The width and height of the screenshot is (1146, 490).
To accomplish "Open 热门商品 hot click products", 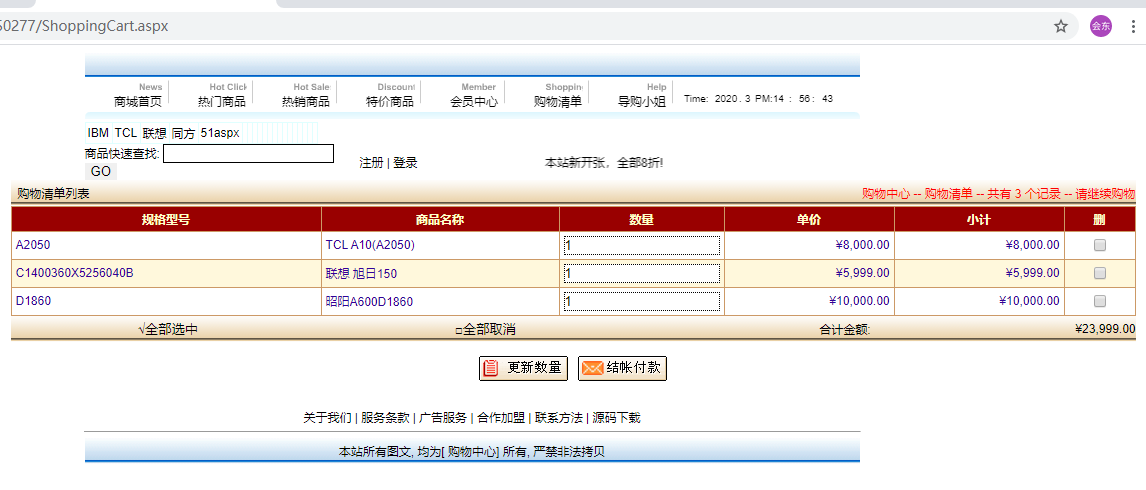I will click(221, 102).
